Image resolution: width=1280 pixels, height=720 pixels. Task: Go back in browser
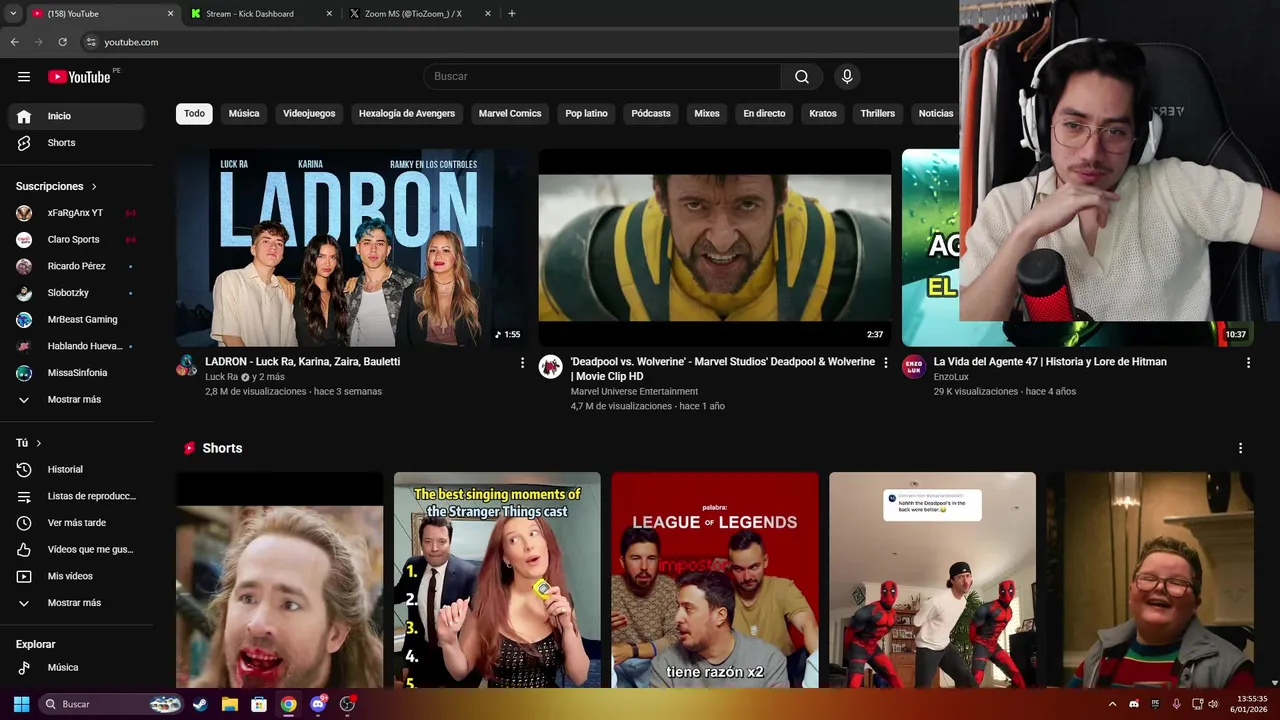coord(14,42)
